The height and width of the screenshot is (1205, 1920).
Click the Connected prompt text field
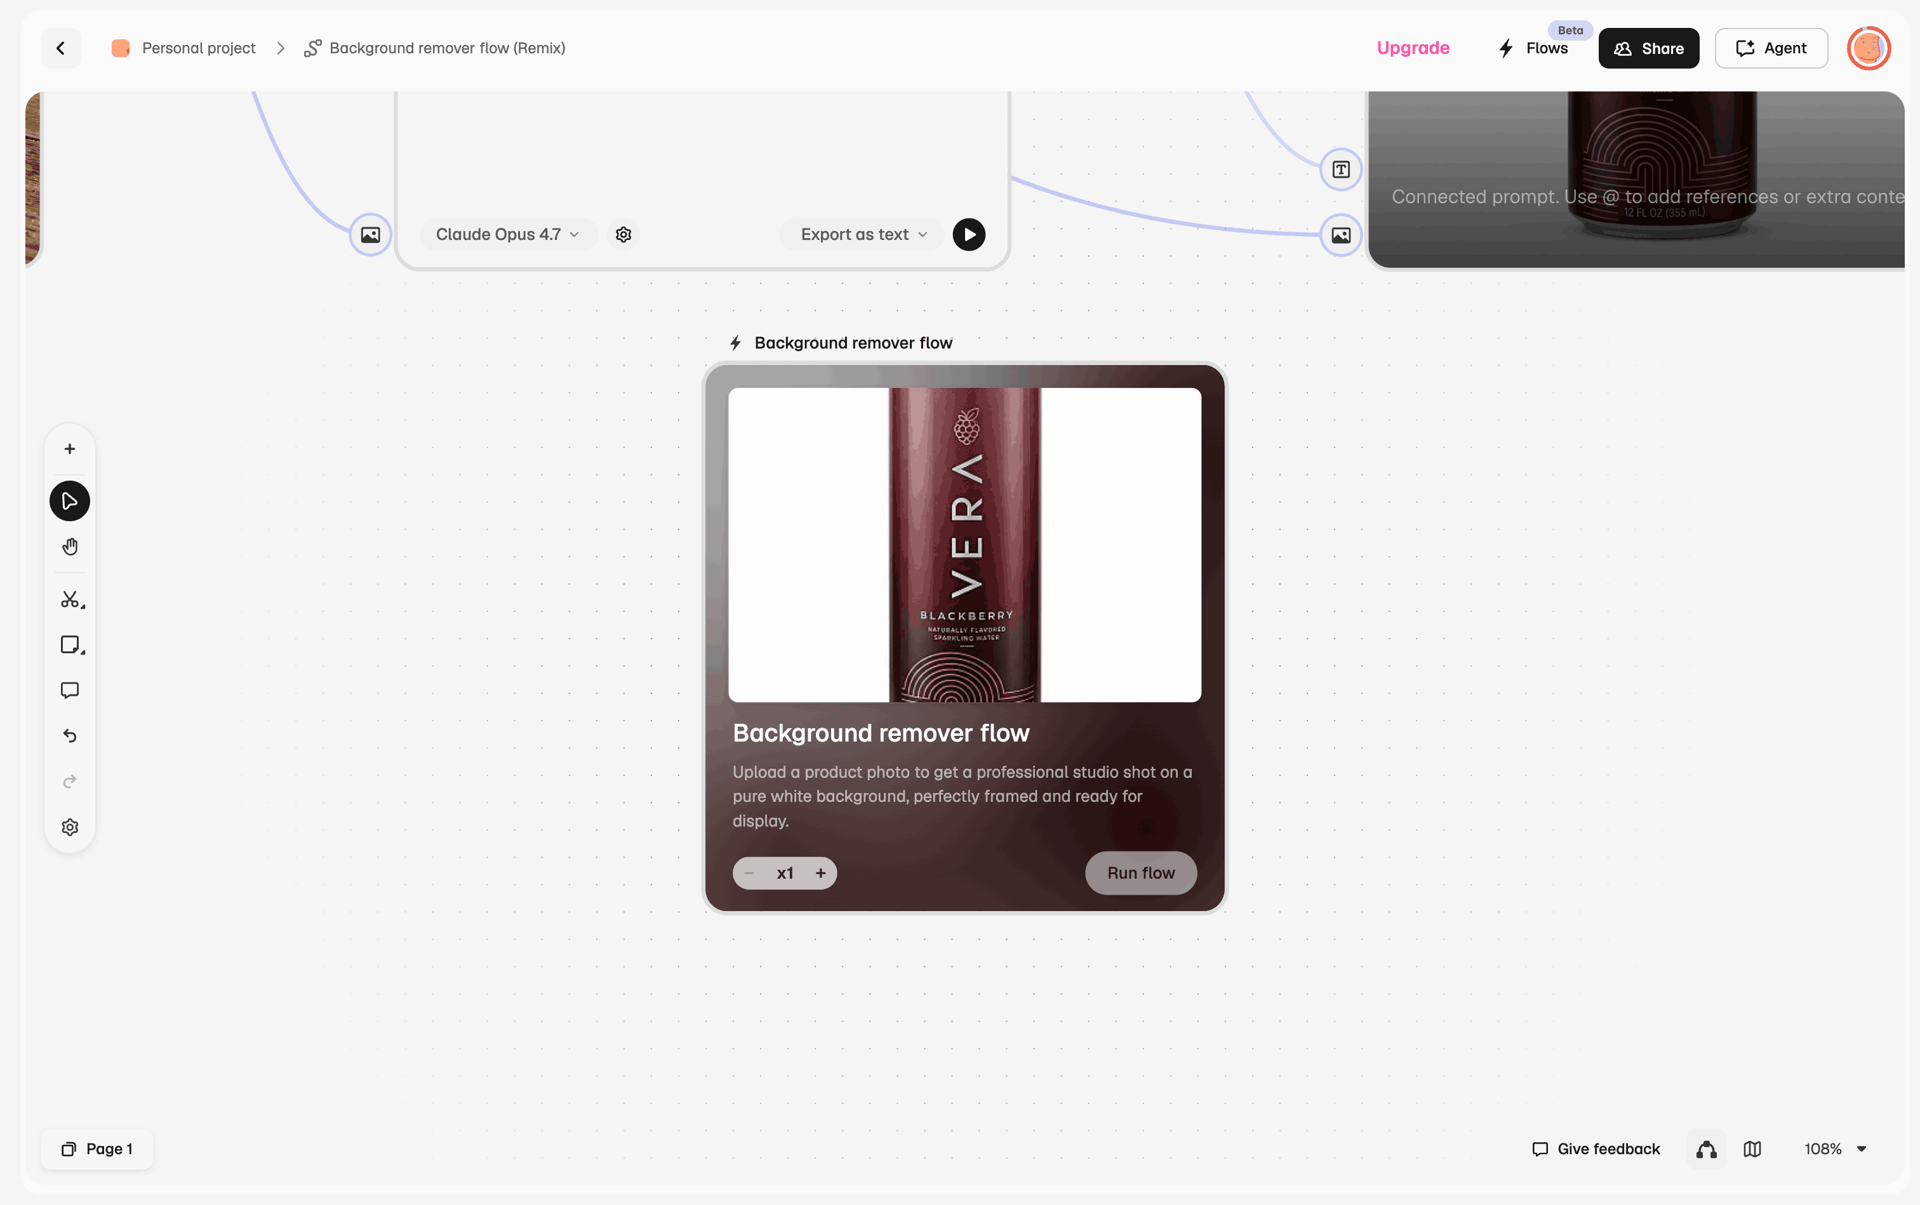1647,197
